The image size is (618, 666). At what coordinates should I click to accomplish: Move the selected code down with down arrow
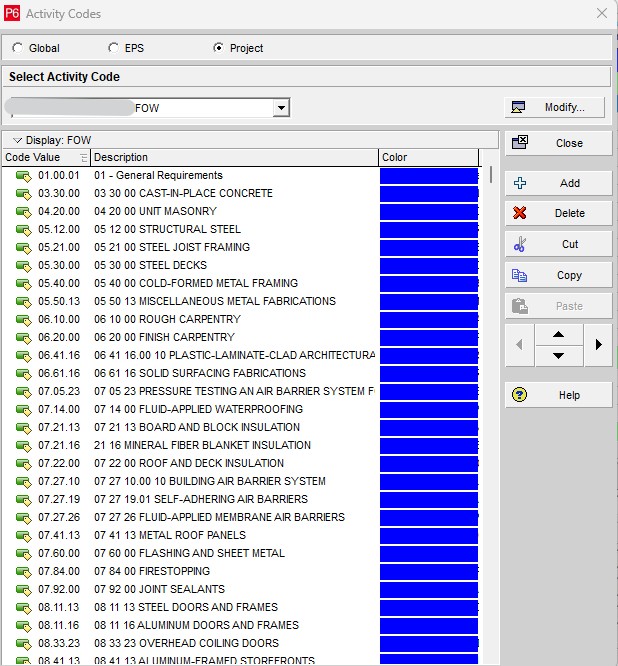point(558,356)
